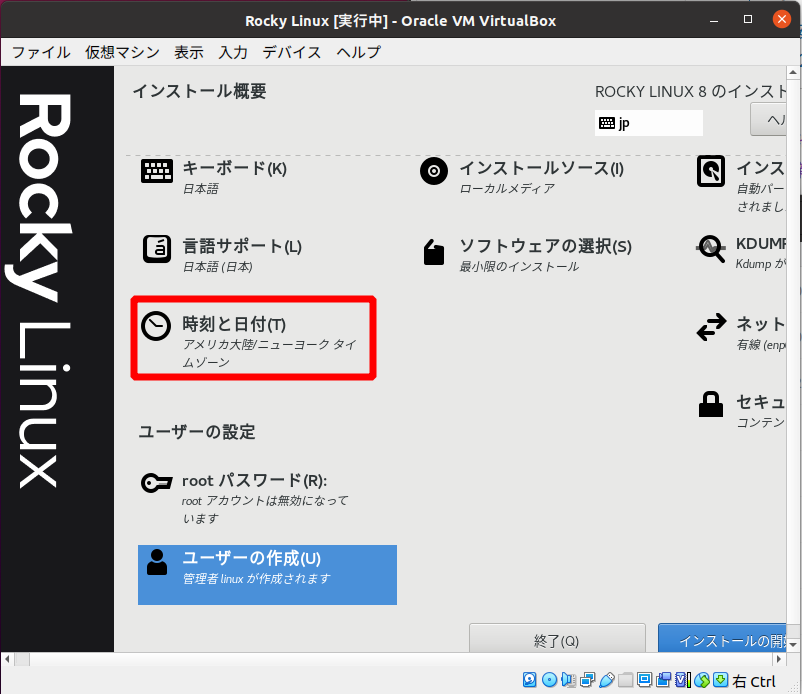Click the ユーザーの設定 section heading
Viewport: 802px width, 694px height.
(x=197, y=432)
